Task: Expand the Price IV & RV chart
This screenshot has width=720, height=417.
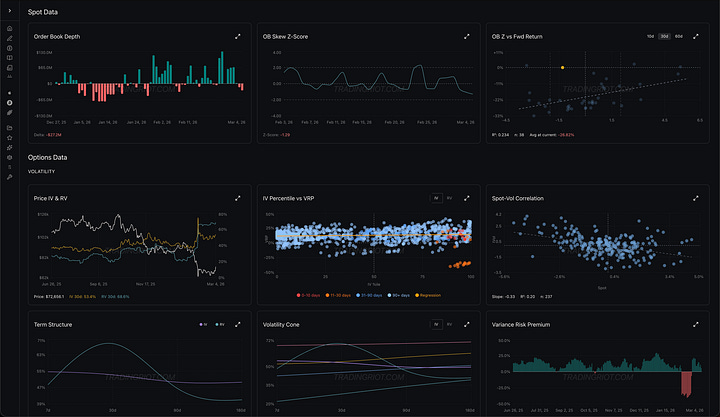Action: pyautogui.click(x=238, y=198)
